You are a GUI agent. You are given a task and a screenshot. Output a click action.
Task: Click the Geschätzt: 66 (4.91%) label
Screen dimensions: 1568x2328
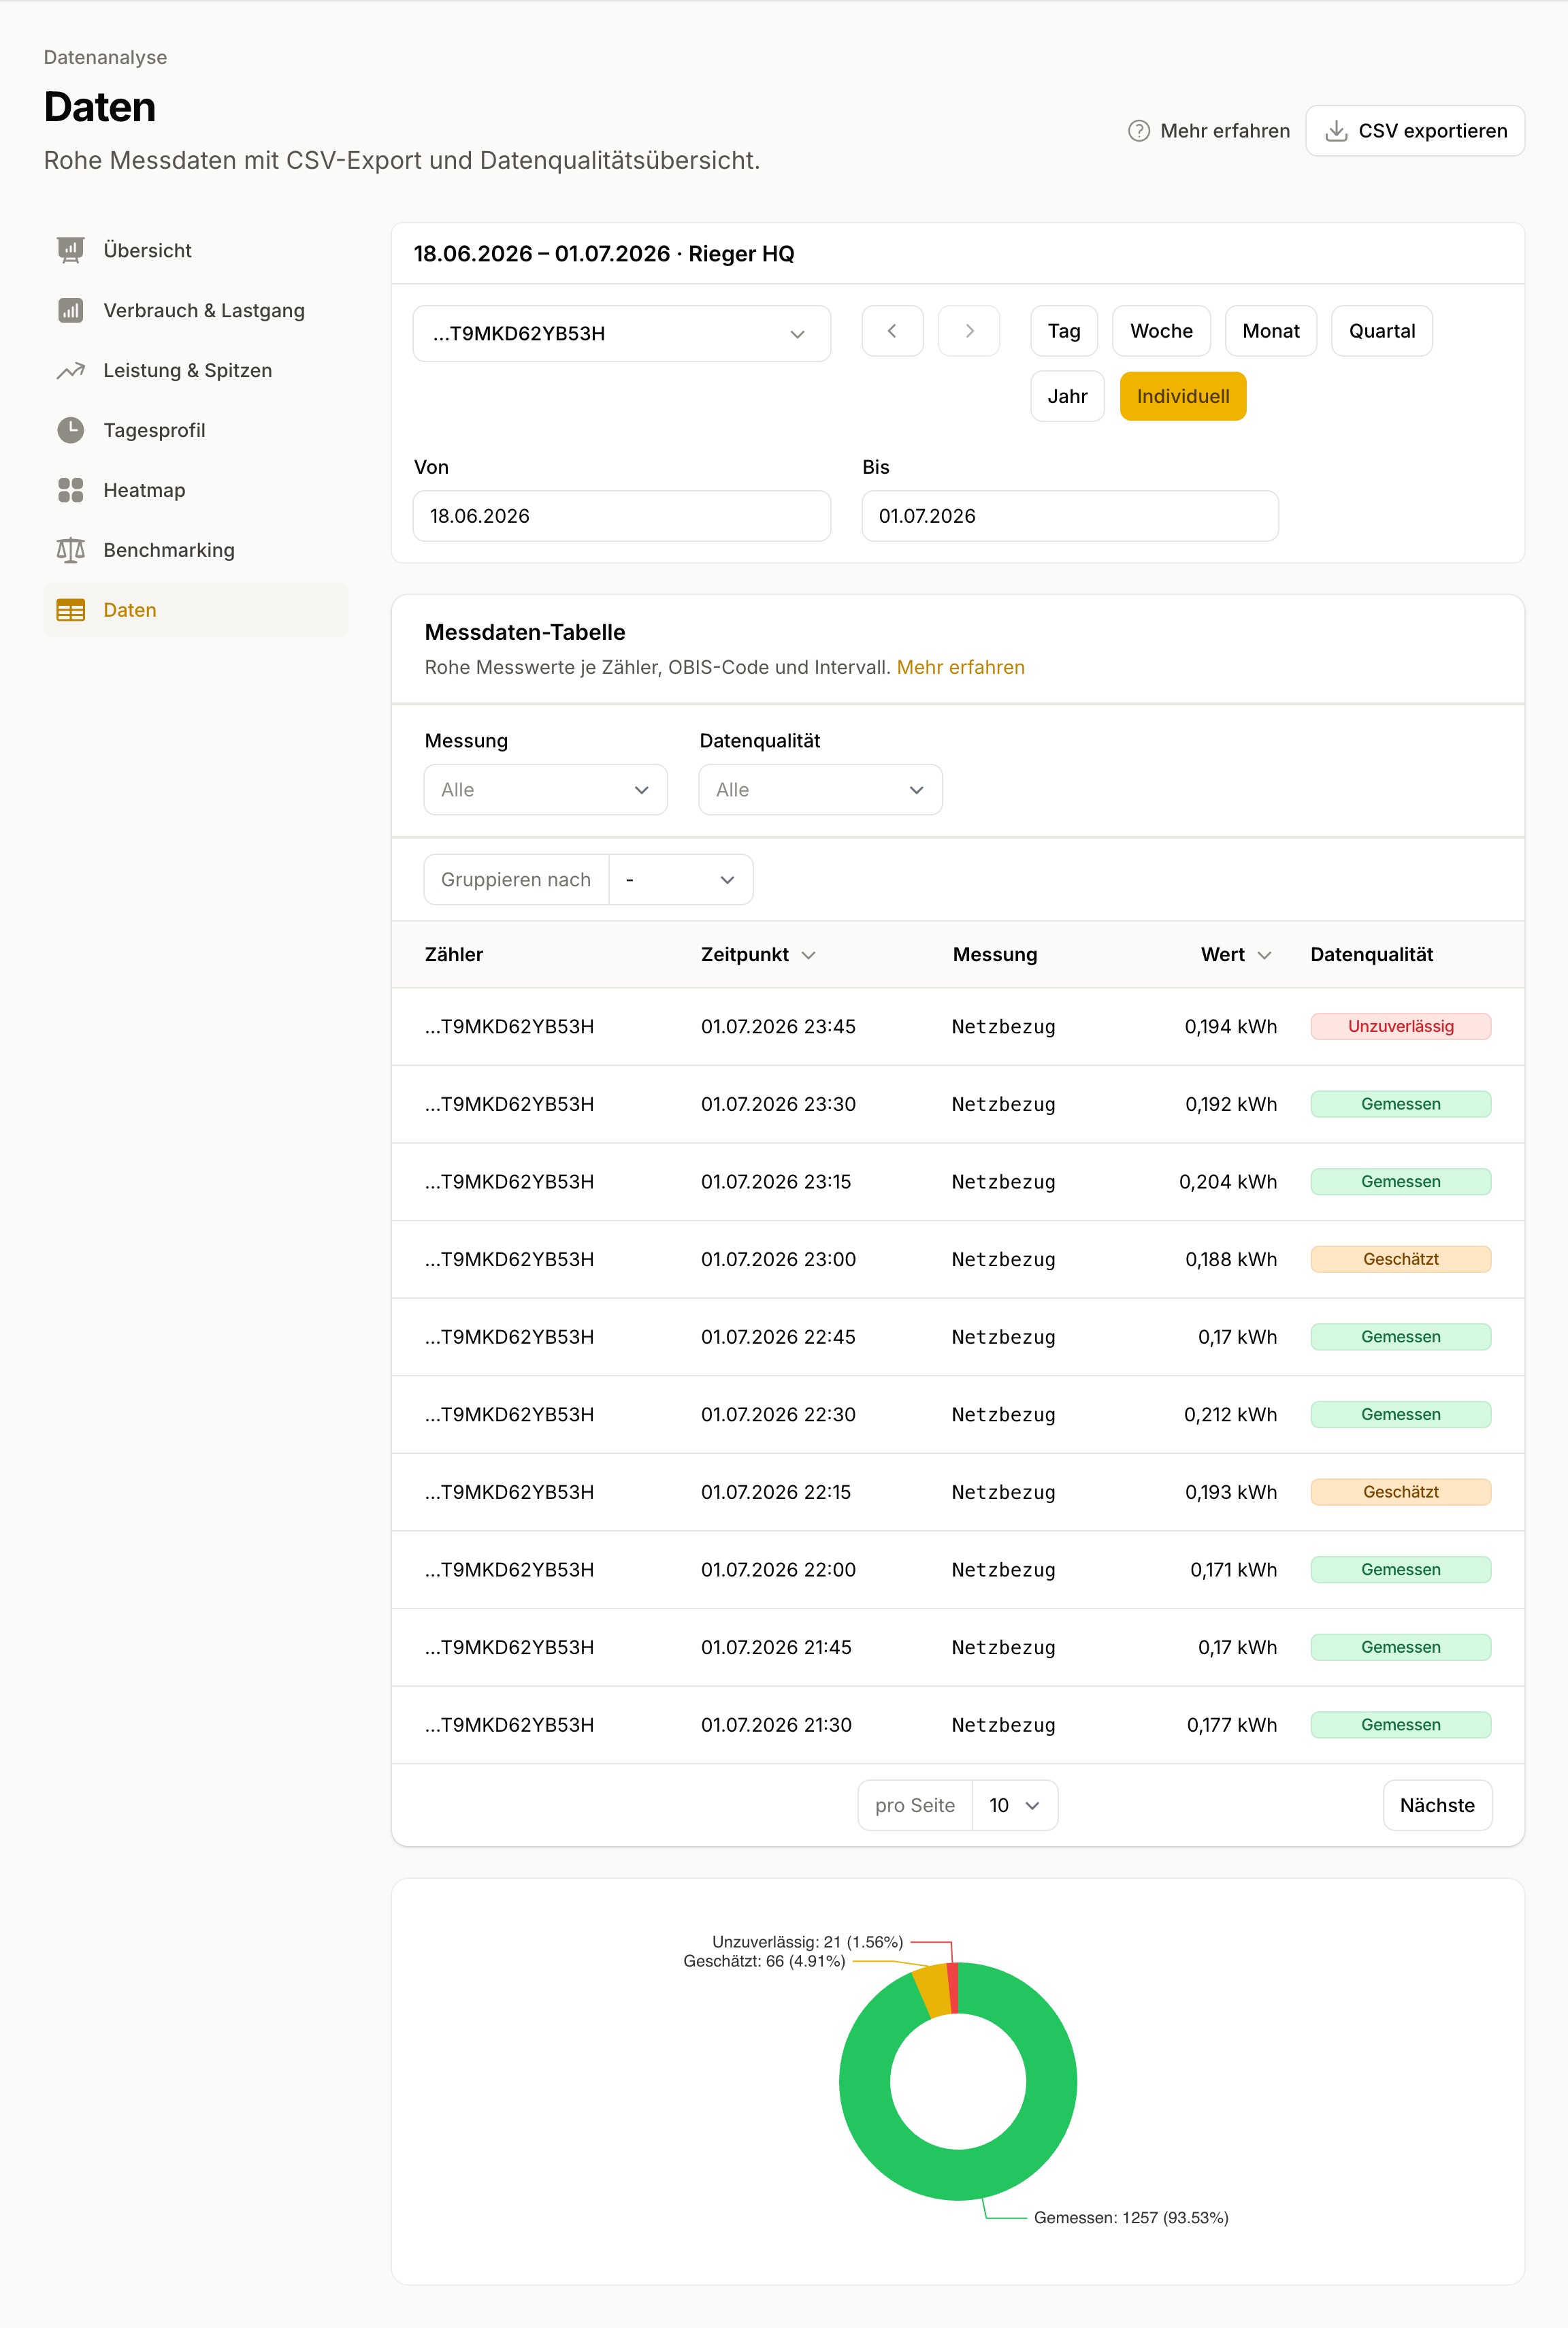point(764,1961)
